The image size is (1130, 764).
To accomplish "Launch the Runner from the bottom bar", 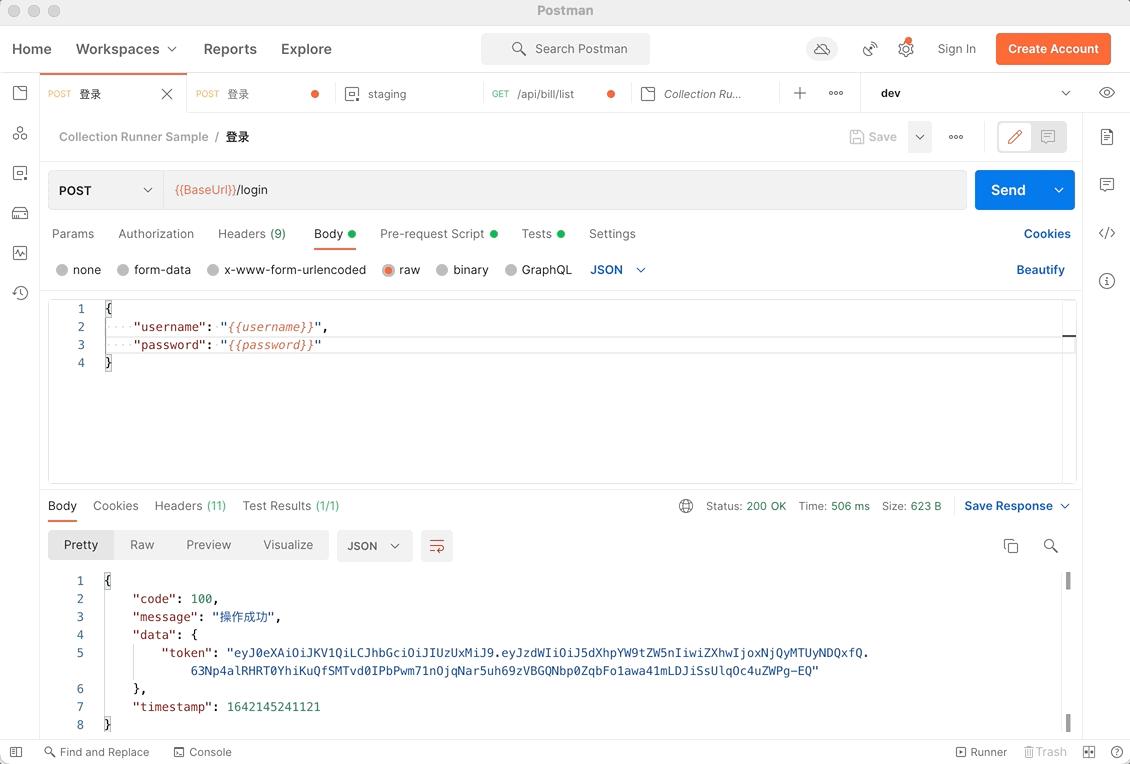I will [x=980, y=751].
